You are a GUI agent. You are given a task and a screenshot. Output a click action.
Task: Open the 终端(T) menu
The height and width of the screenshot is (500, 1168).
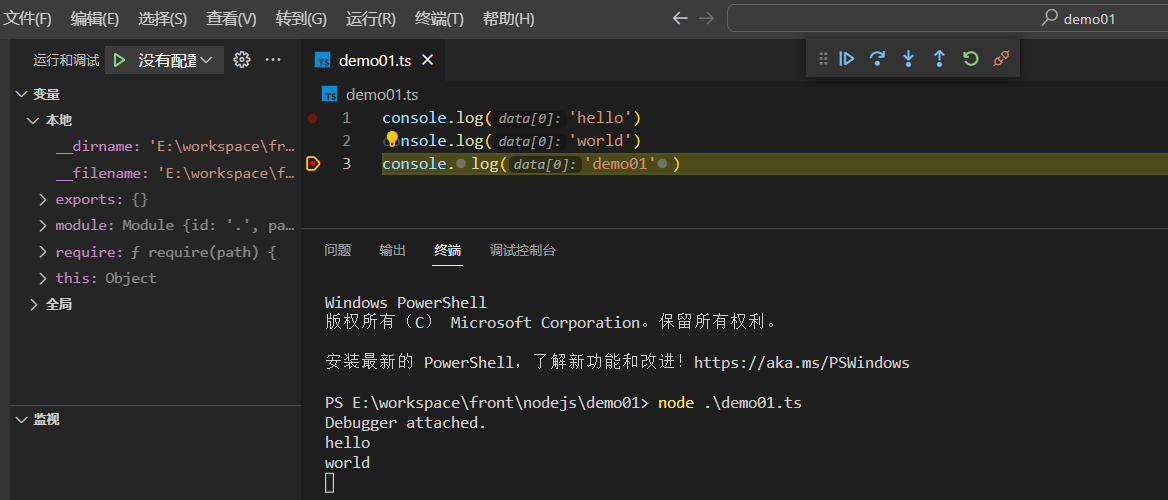click(439, 19)
